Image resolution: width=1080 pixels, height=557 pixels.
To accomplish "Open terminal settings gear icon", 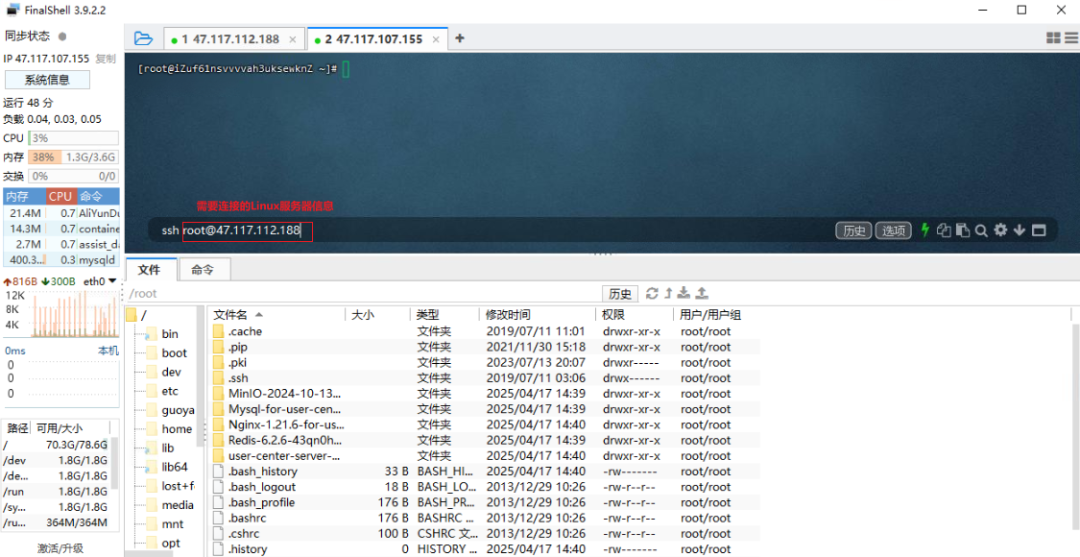I will pyautogui.click(x=1000, y=230).
